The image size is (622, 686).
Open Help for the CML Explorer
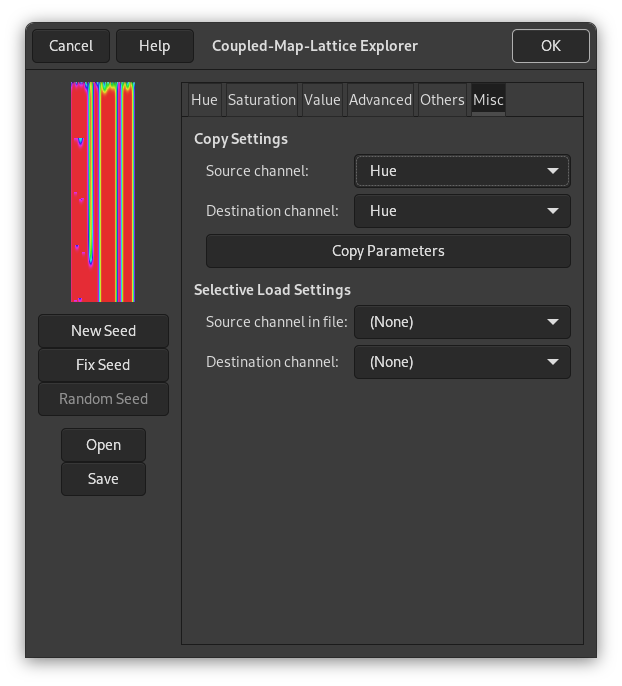click(x=154, y=46)
